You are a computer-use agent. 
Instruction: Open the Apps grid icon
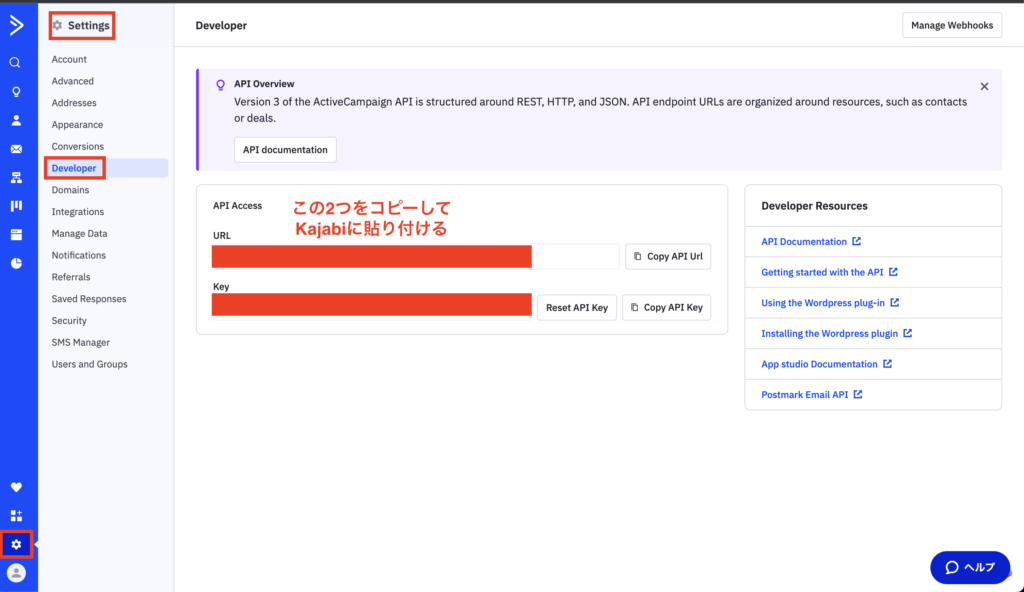click(16, 516)
